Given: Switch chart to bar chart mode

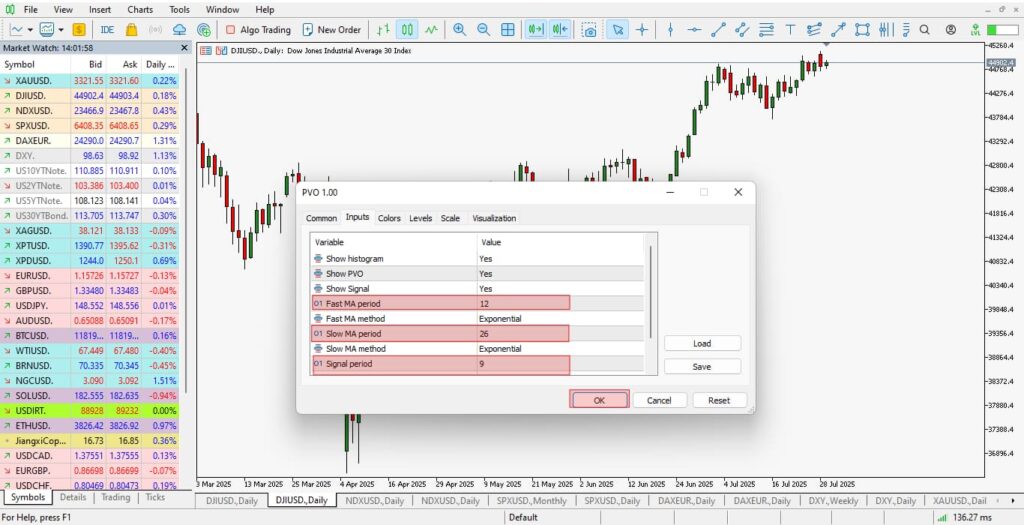Looking at the screenshot, I should click(384, 29).
